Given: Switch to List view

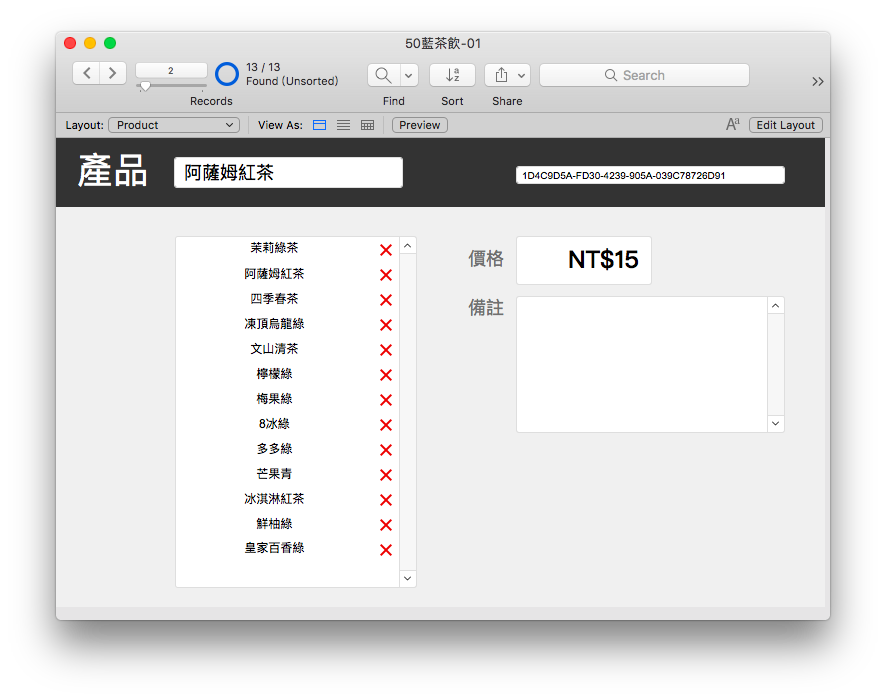Looking at the screenshot, I should point(344,125).
